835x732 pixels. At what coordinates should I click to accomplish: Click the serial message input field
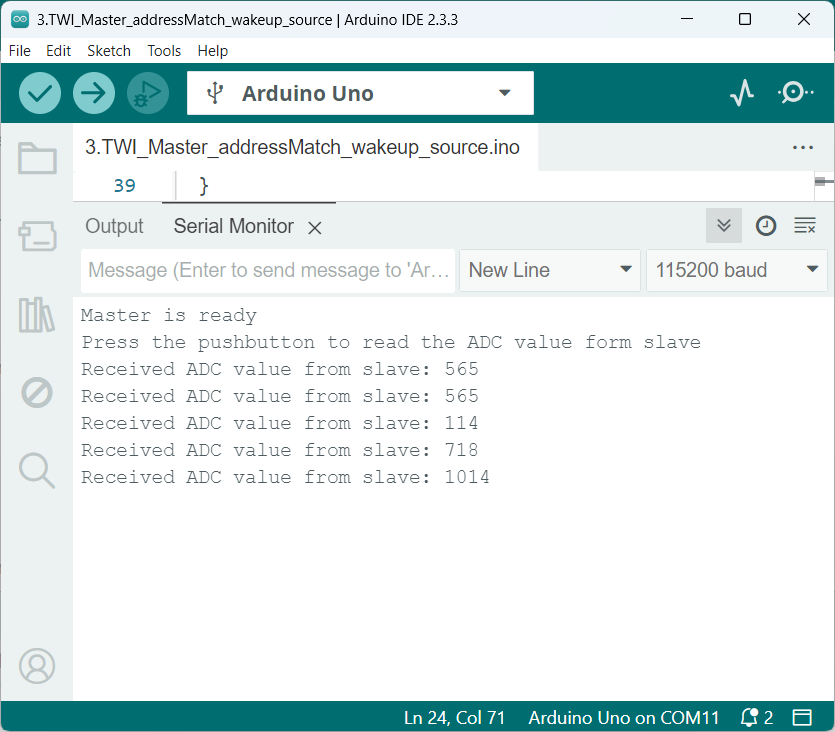pos(268,270)
